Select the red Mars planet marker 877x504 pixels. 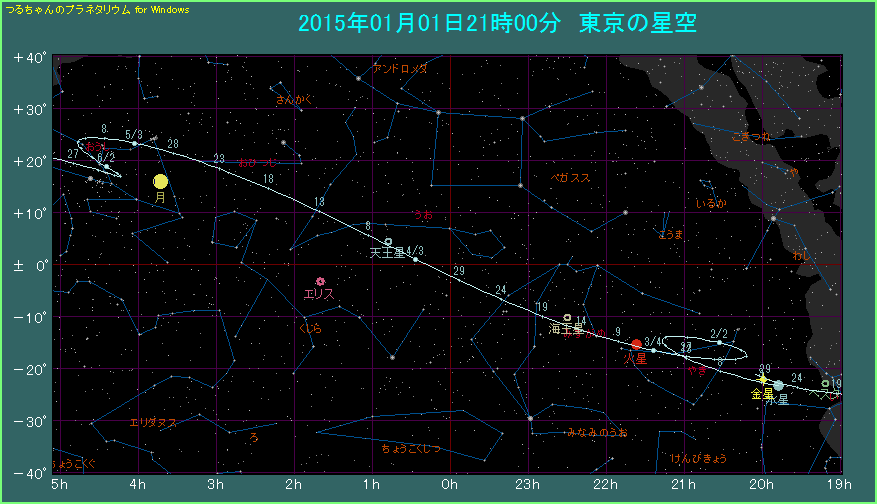636,344
